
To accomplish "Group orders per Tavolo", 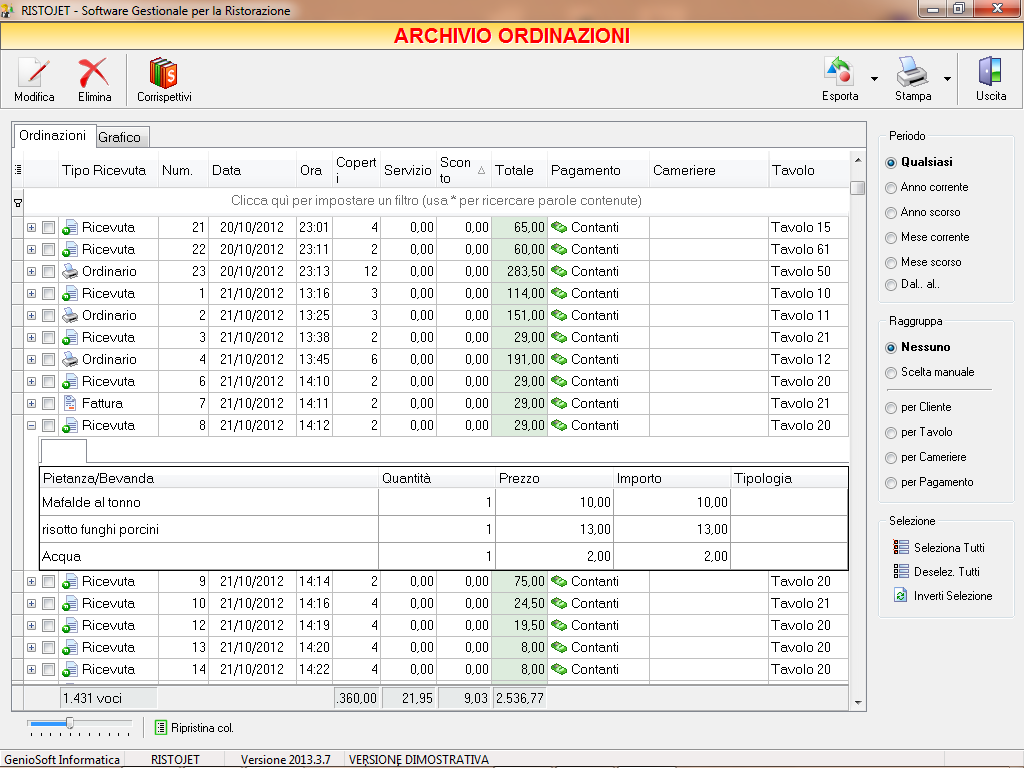I will [x=891, y=433].
